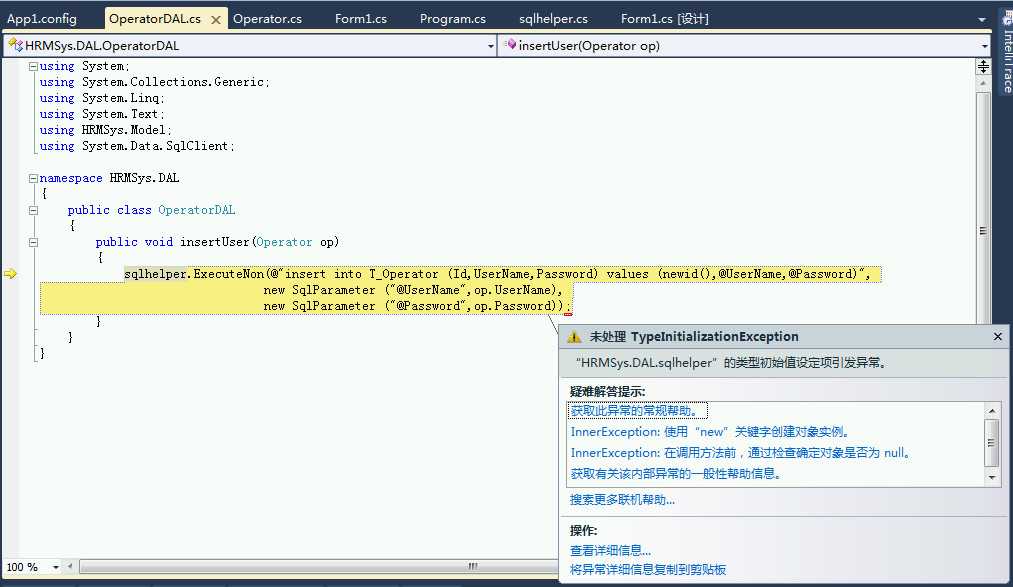Open the sqlhelper.cs tab
The image size is (1013, 587).
tap(554, 19)
